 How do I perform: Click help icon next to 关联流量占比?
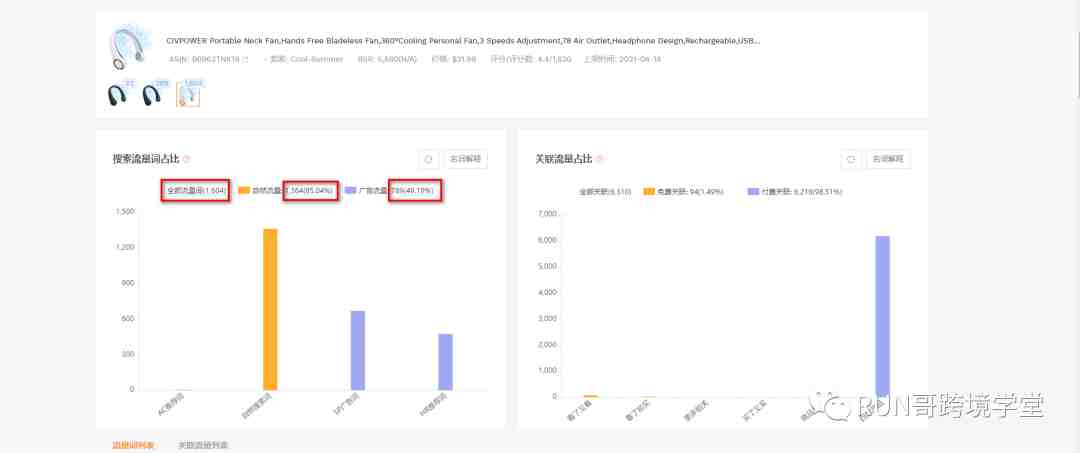pyautogui.click(x=600, y=159)
